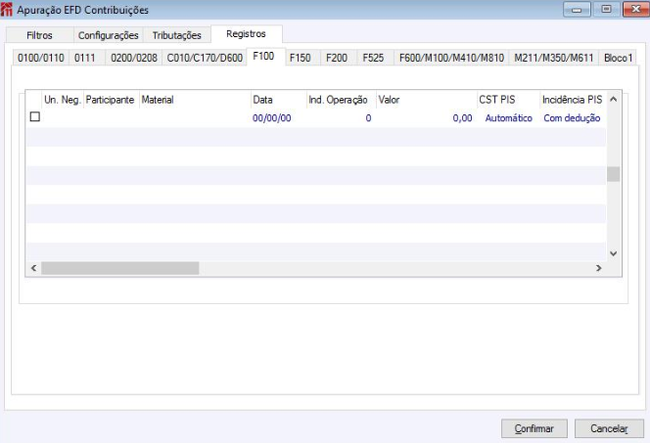Screen dimensions: 650x443
Task: Click the application logo icon in title bar
Action: coord(6,10)
